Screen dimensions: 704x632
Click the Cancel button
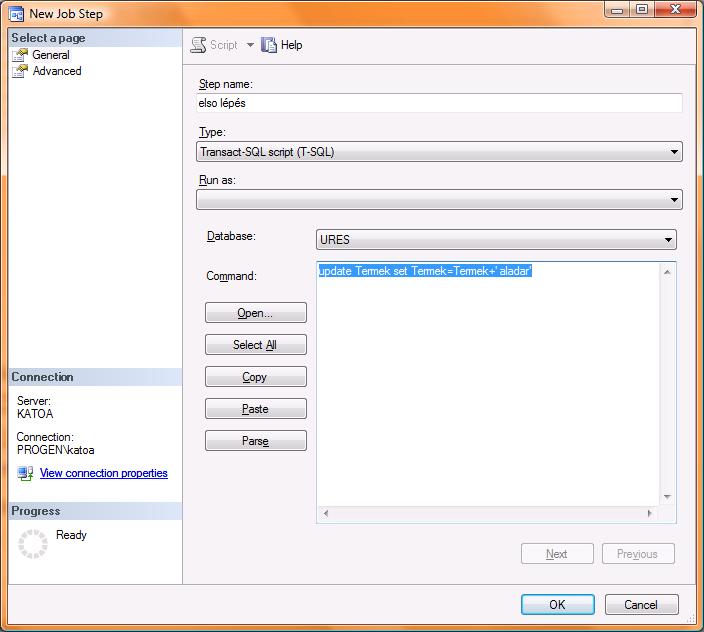(642, 605)
